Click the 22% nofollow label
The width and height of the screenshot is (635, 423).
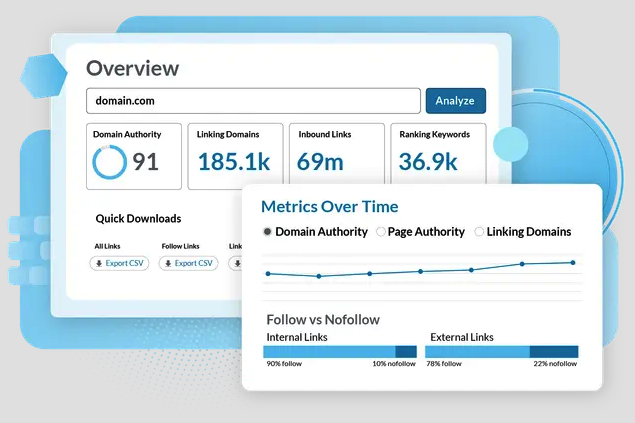(x=555, y=363)
